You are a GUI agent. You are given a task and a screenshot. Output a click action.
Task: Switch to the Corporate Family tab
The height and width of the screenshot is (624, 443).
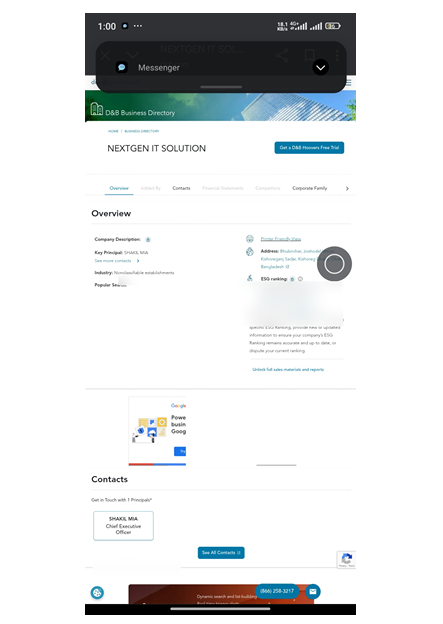click(310, 188)
